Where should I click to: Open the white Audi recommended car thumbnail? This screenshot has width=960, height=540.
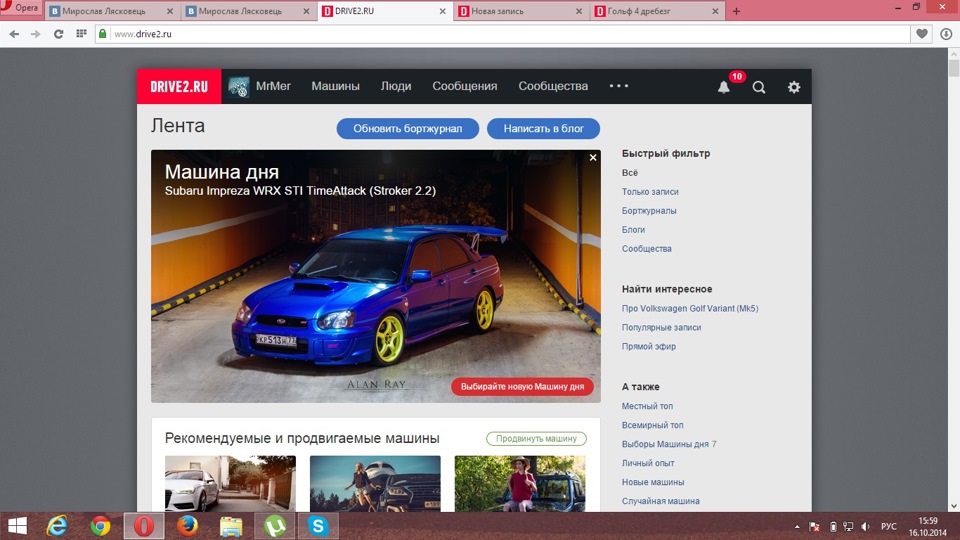point(230,484)
